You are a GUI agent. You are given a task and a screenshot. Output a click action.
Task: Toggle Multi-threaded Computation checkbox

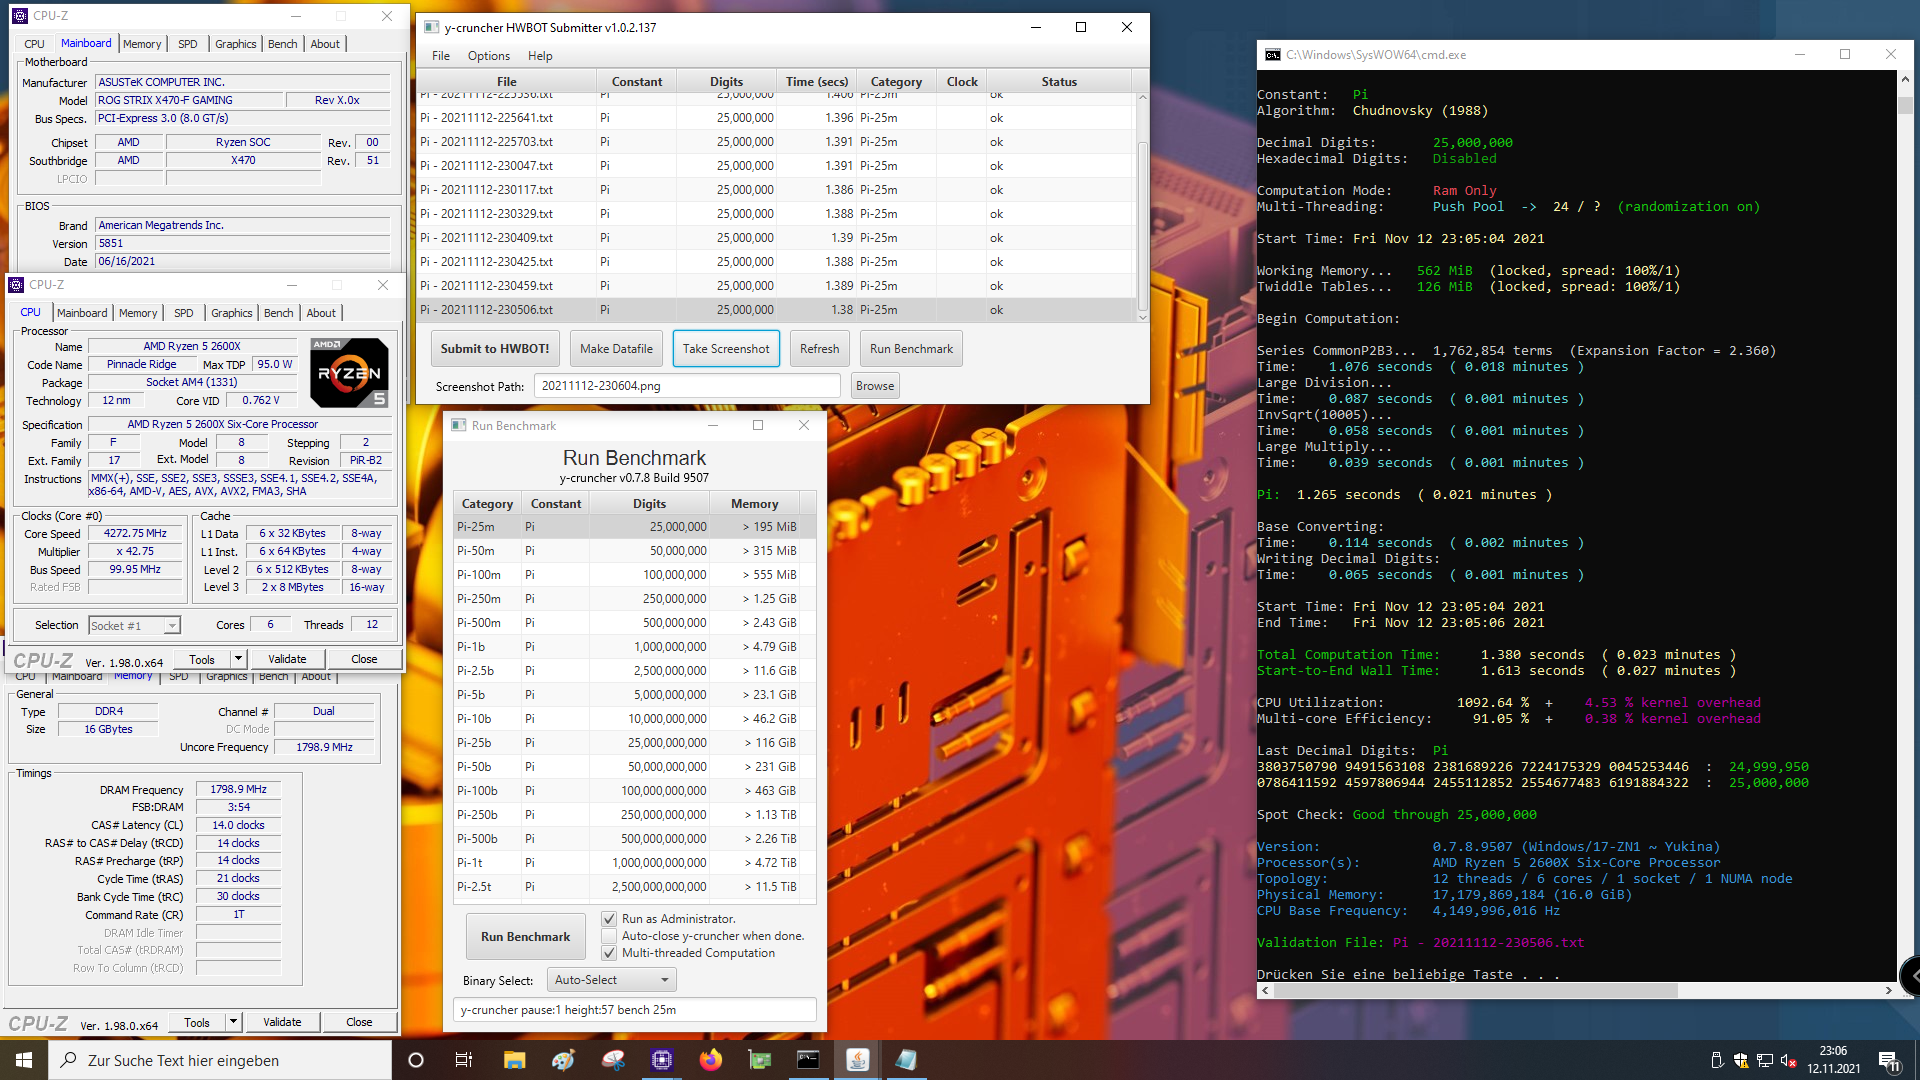[609, 953]
